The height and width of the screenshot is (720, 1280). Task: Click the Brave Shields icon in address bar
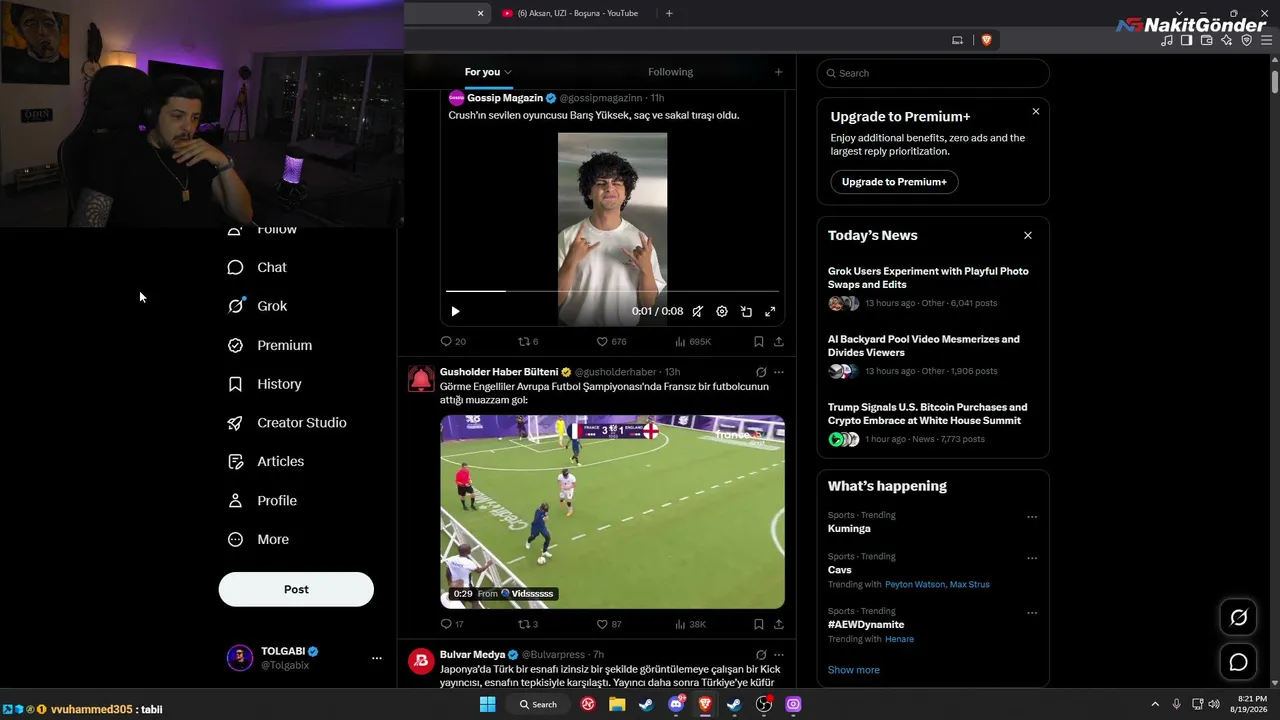[x=987, y=40]
